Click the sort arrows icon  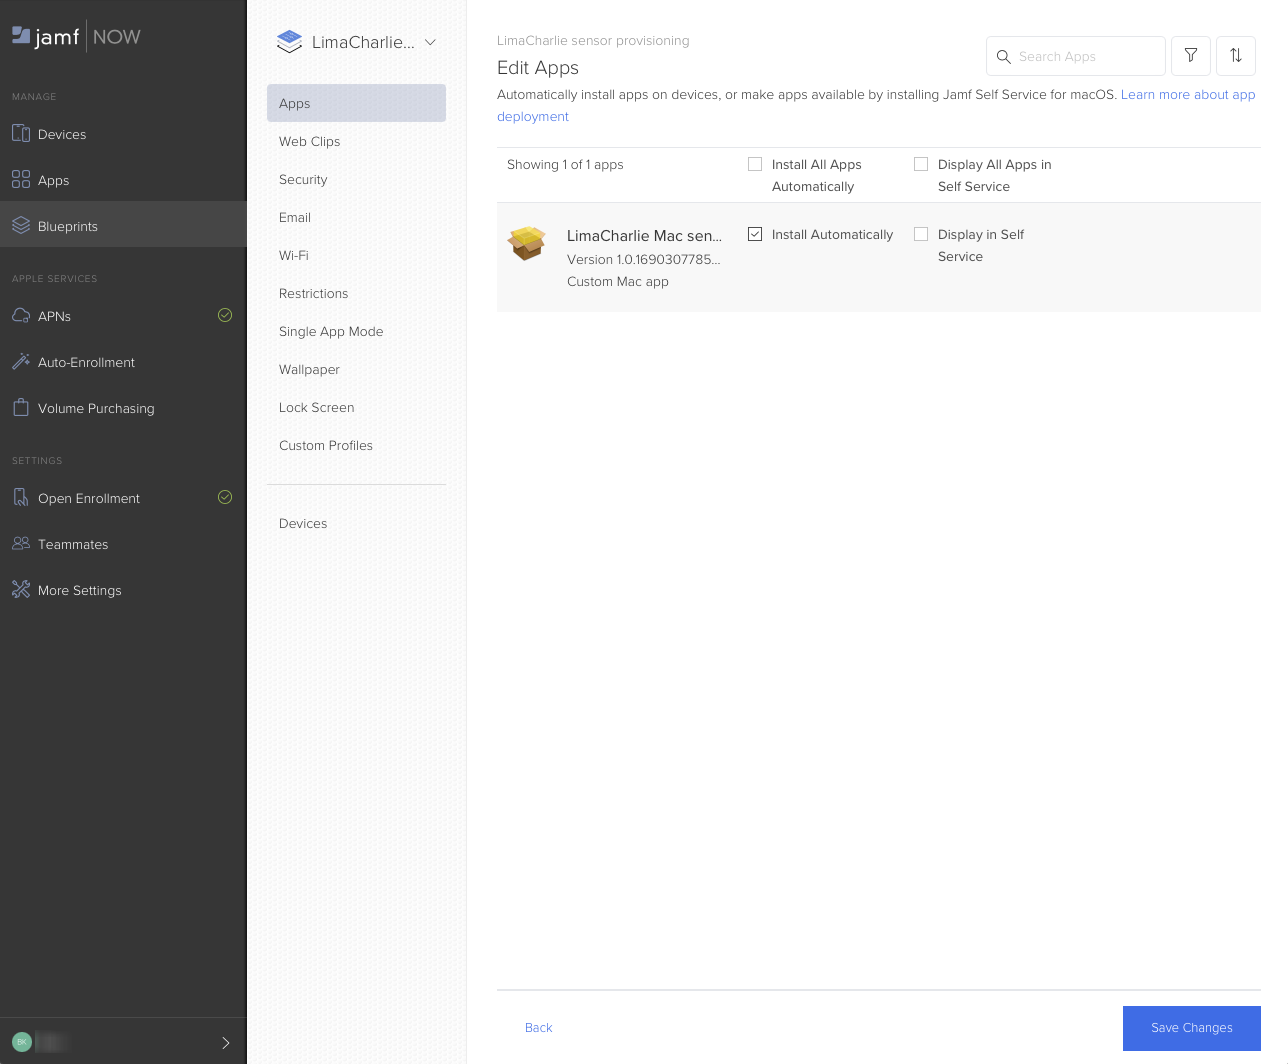[1236, 56]
